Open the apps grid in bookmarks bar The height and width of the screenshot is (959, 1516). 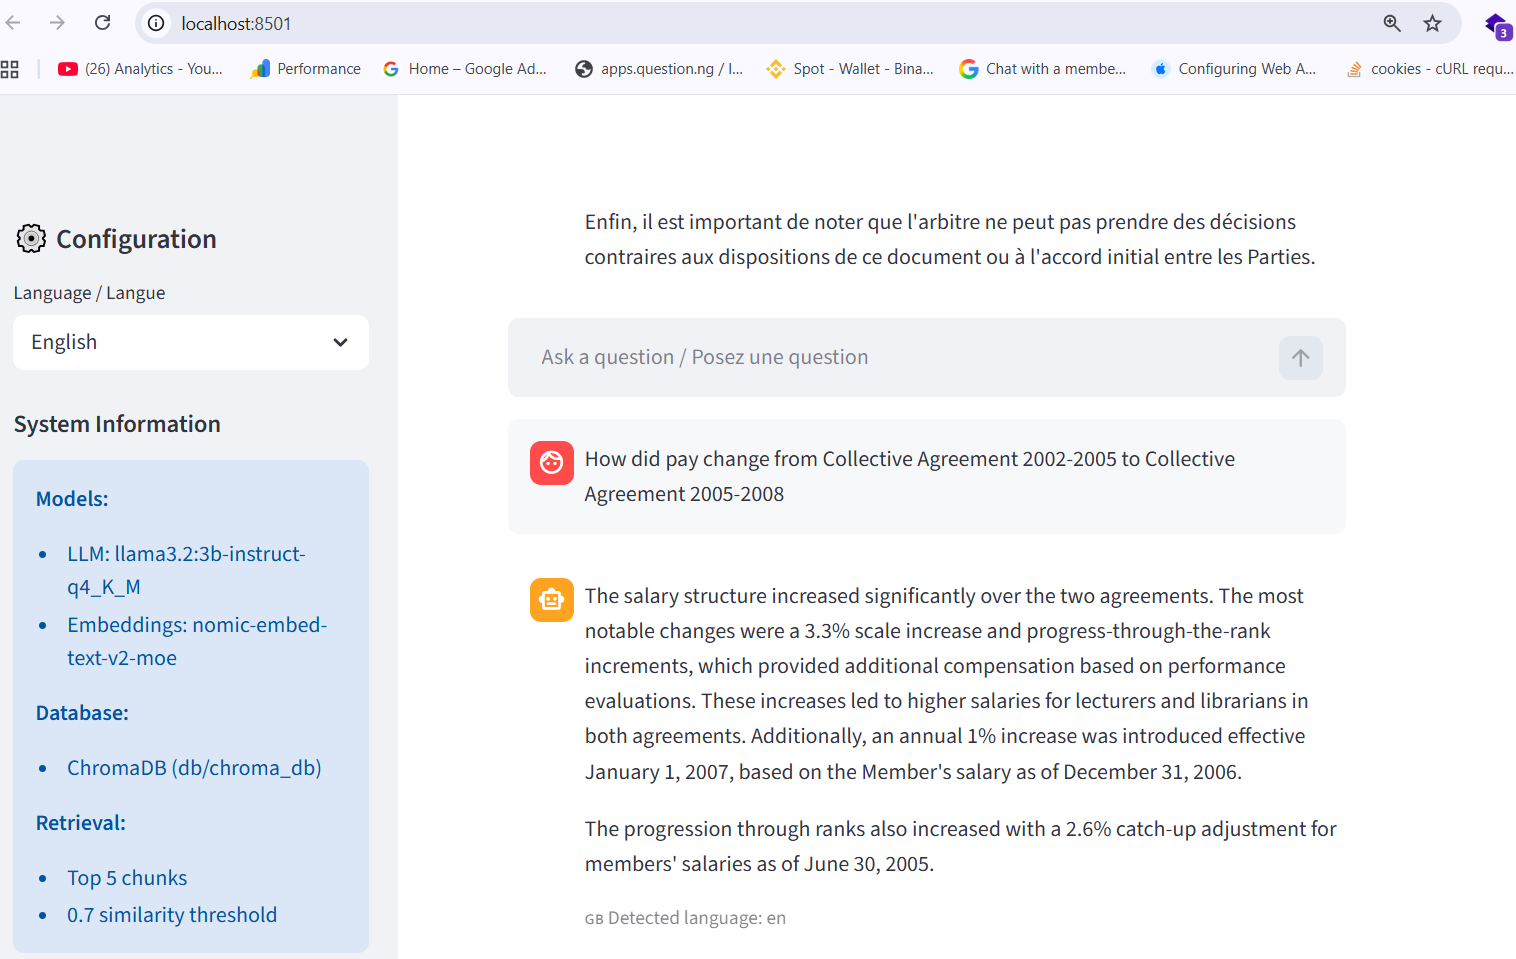(x=10, y=69)
